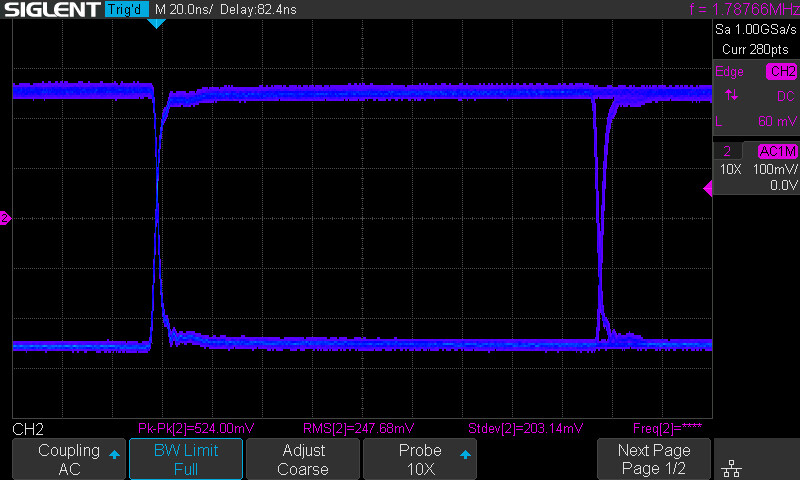Click the Edge trigger type label
Screen dimensions: 800x480
tap(729, 71)
